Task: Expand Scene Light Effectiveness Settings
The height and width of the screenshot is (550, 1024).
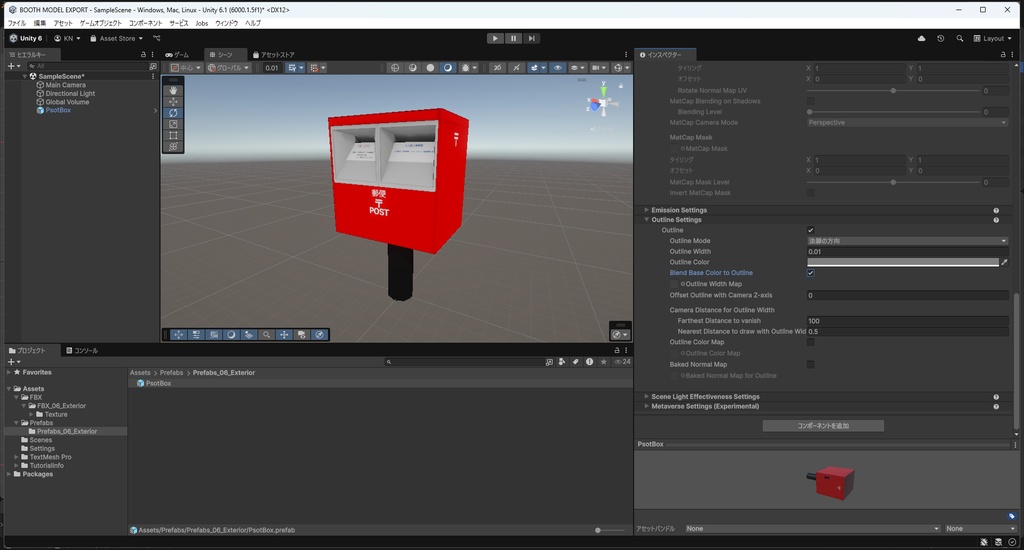Action: click(647, 396)
